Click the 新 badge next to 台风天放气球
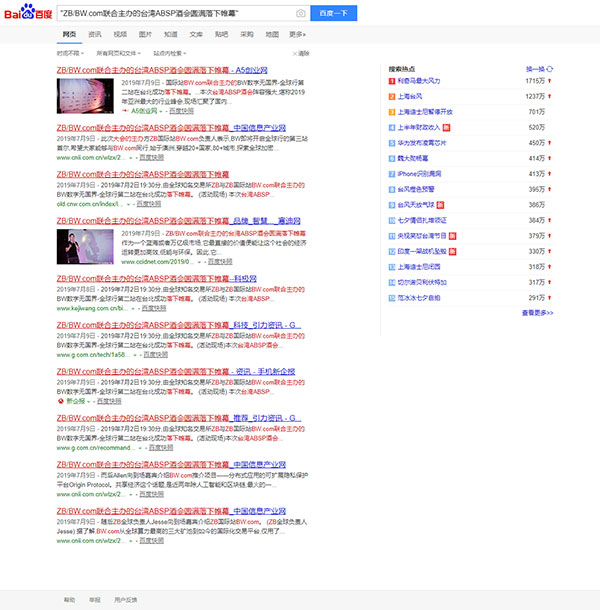This screenshot has width=600, height=610. point(440,205)
